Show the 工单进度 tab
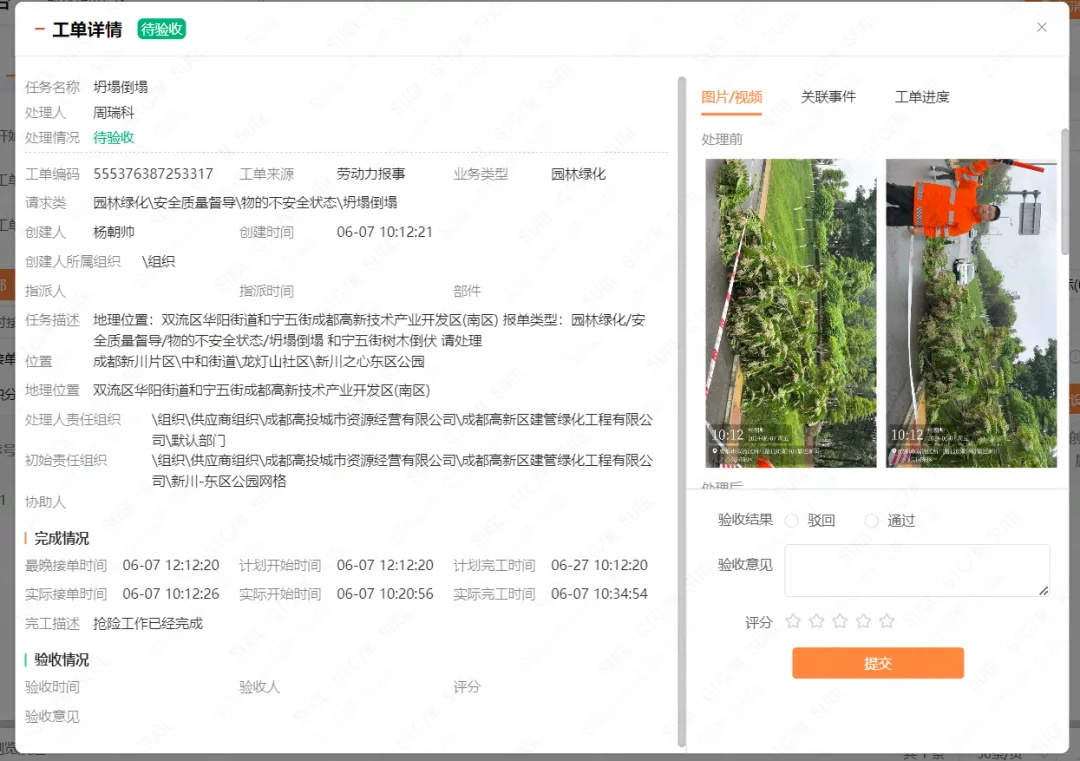 click(922, 97)
